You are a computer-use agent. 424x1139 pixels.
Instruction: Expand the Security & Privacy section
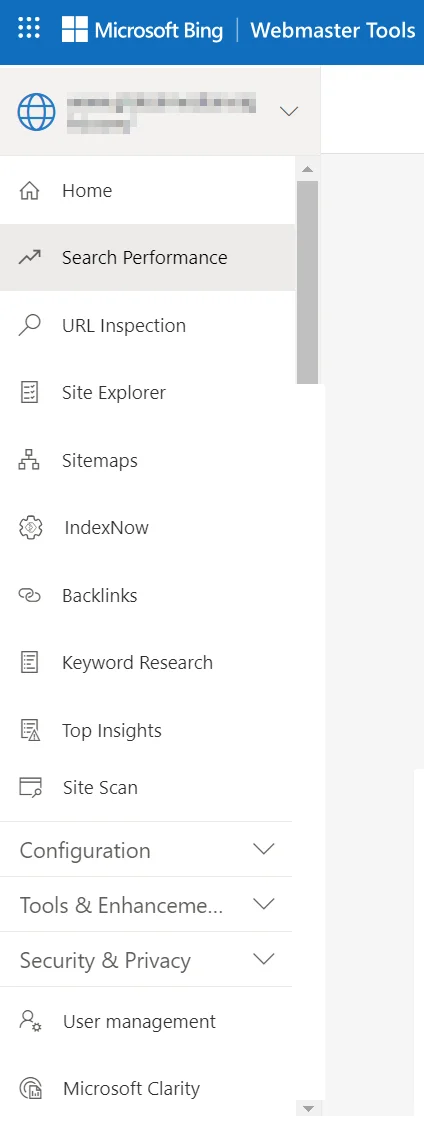(145, 960)
